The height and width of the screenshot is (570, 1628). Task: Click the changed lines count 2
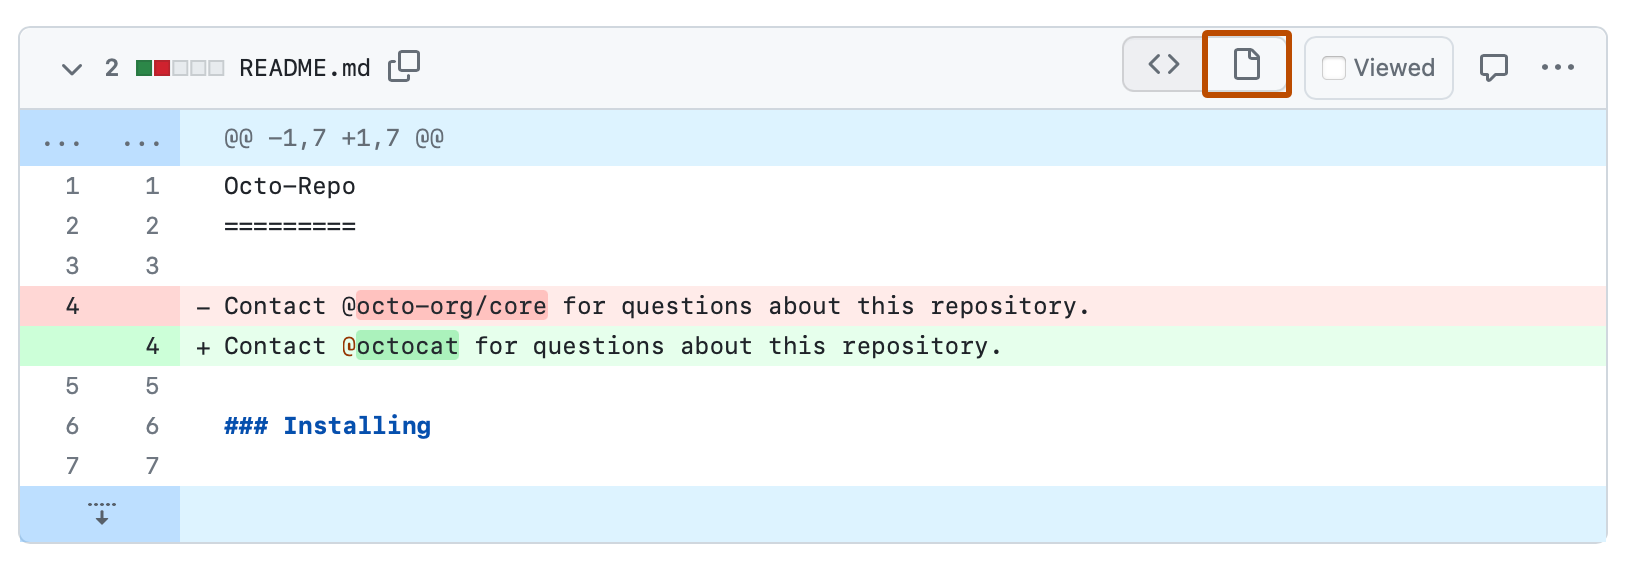pos(112,68)
